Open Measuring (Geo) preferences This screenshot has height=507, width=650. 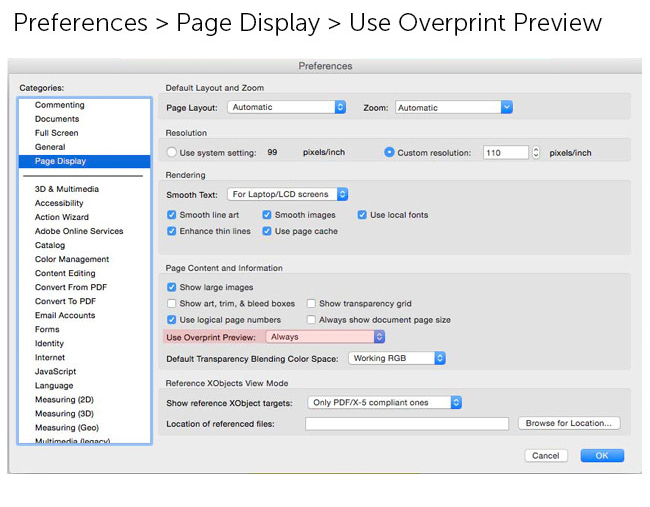(x=67, y=428)
